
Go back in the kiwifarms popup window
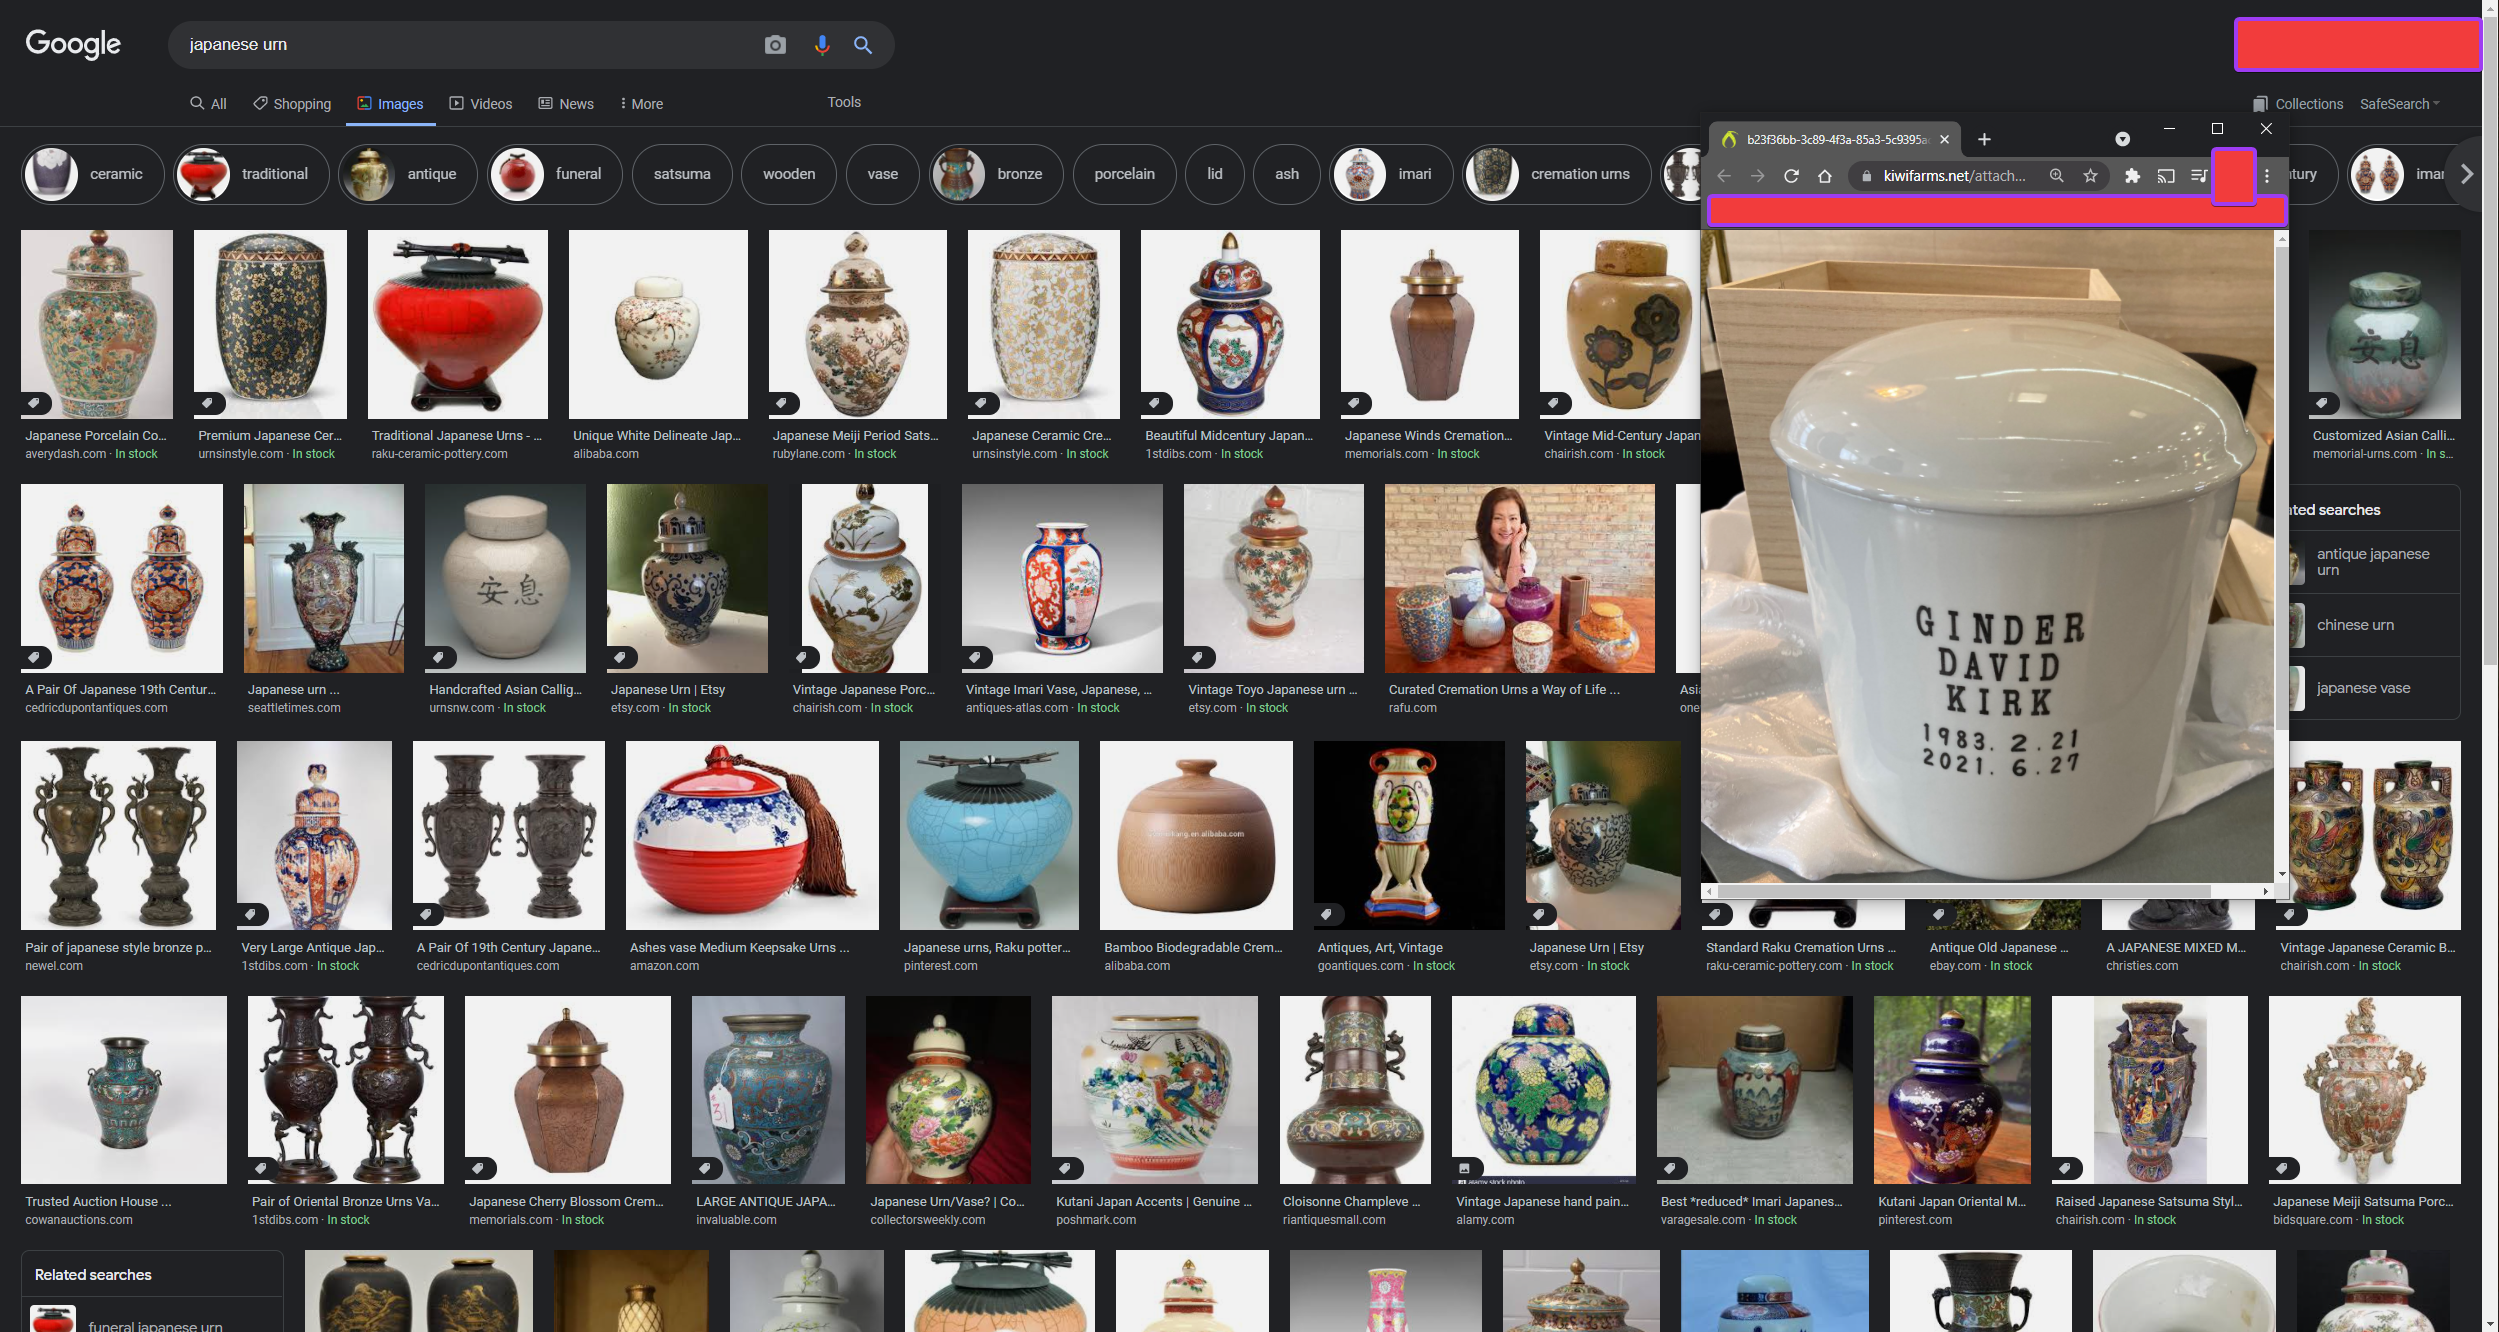[1724, 176]
